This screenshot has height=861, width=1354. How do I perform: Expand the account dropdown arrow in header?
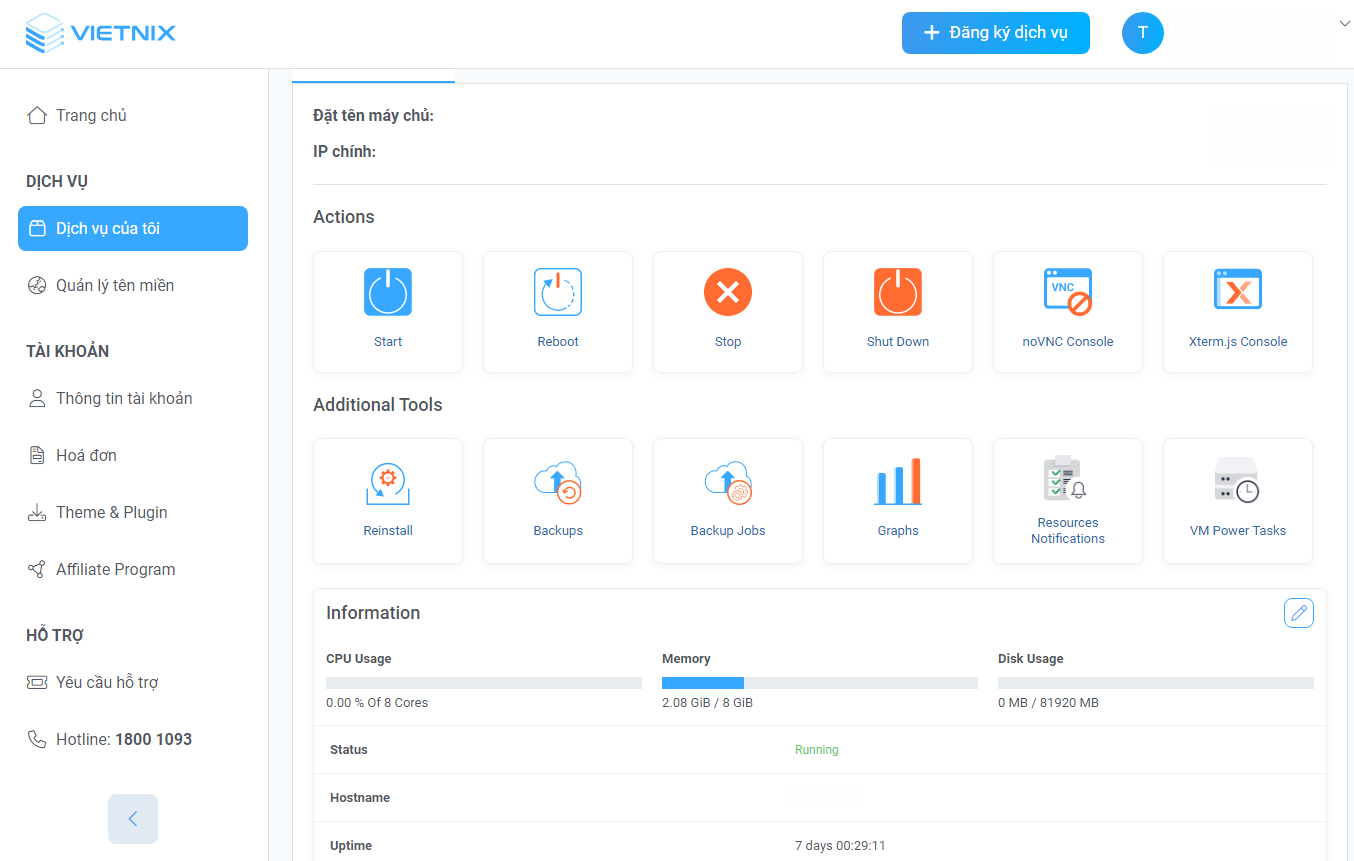pyautogui.click(x=1343, y=23)
